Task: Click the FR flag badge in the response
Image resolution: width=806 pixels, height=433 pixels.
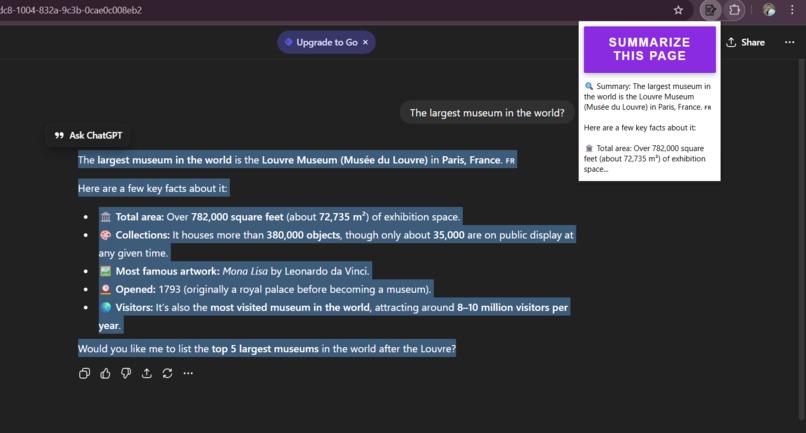Action: (x=510, y=160)
